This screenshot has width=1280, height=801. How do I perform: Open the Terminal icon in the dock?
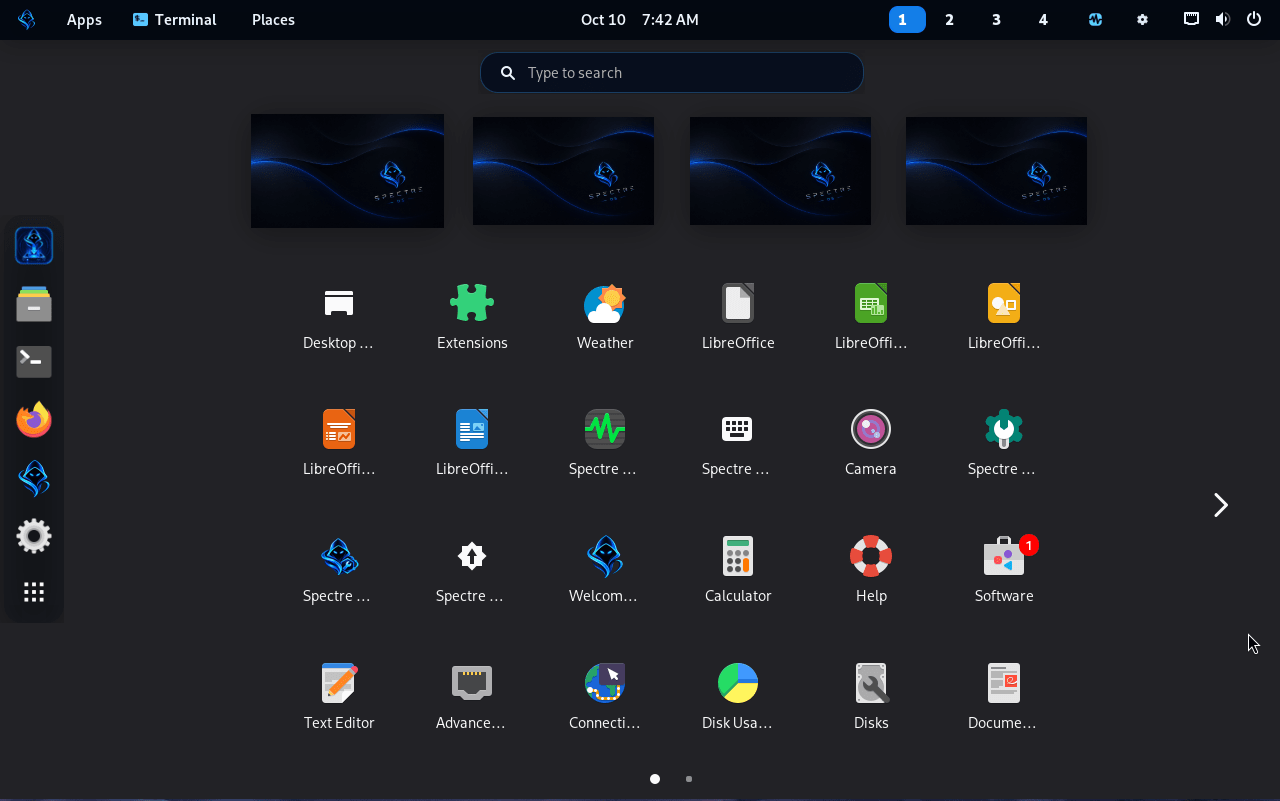34,362
